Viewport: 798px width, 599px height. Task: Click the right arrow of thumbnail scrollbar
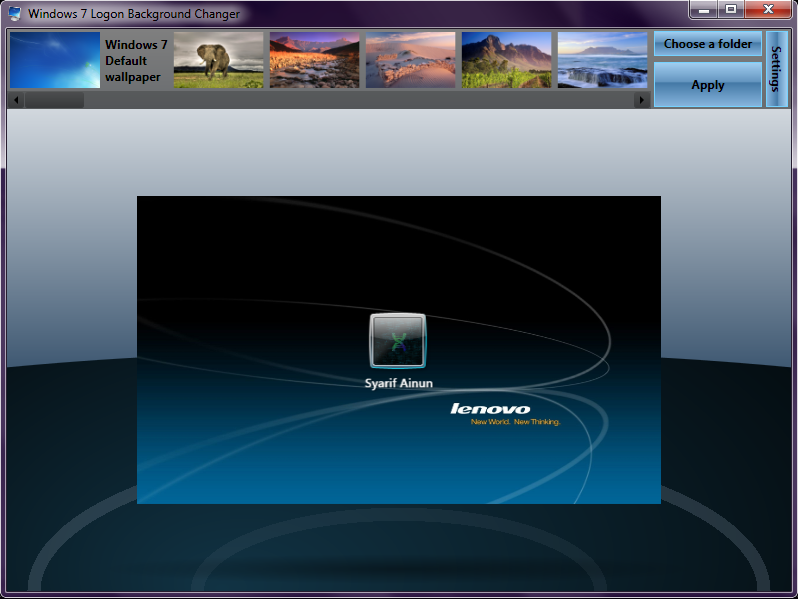pos(642,100)
